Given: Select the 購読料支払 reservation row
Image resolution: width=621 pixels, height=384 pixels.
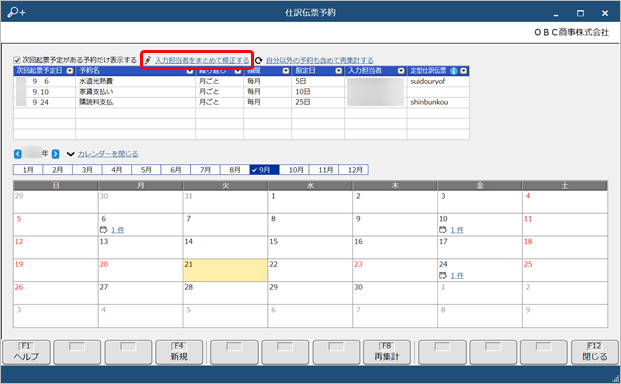Looking at the screenshot, I should click(x=241, y=102).
